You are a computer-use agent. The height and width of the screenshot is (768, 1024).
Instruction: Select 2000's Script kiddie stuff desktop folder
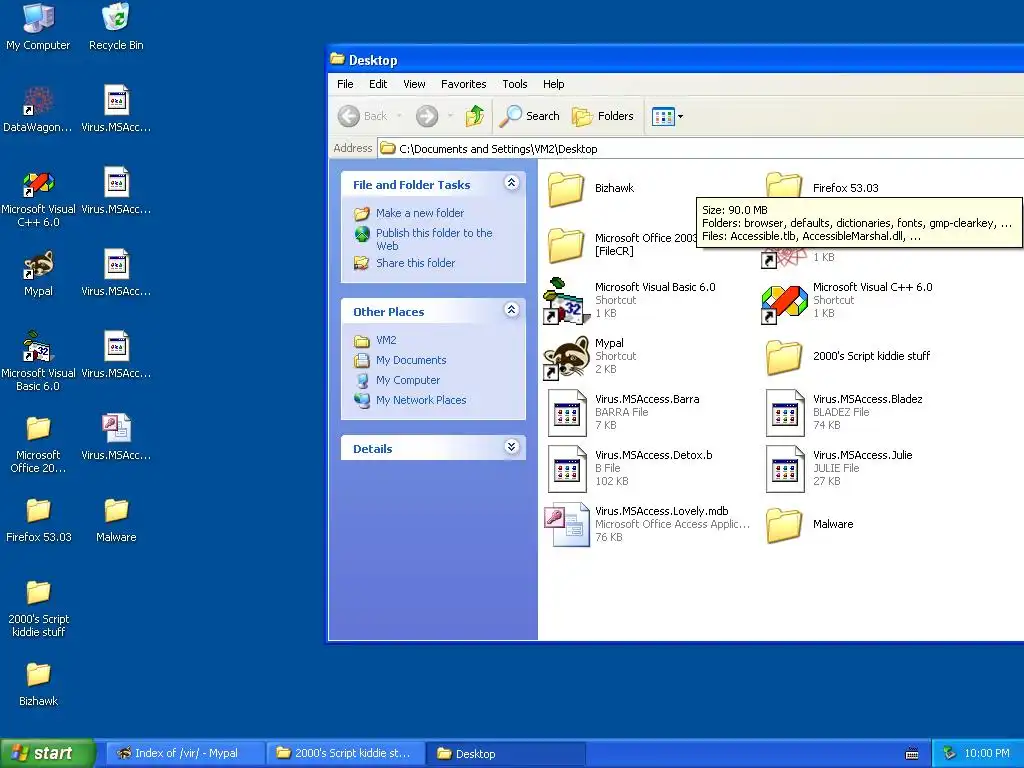click(38, 609)
